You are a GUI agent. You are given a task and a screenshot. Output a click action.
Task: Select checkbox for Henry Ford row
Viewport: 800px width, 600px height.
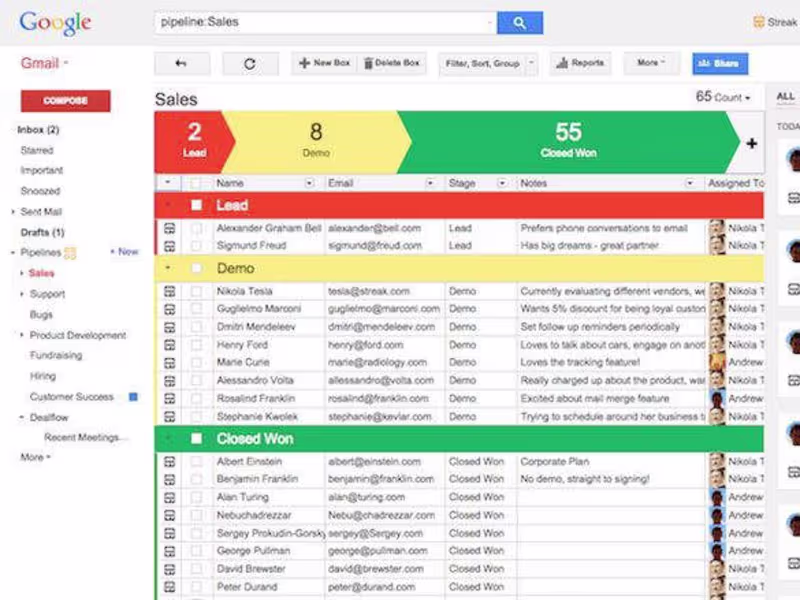point(196,345)
